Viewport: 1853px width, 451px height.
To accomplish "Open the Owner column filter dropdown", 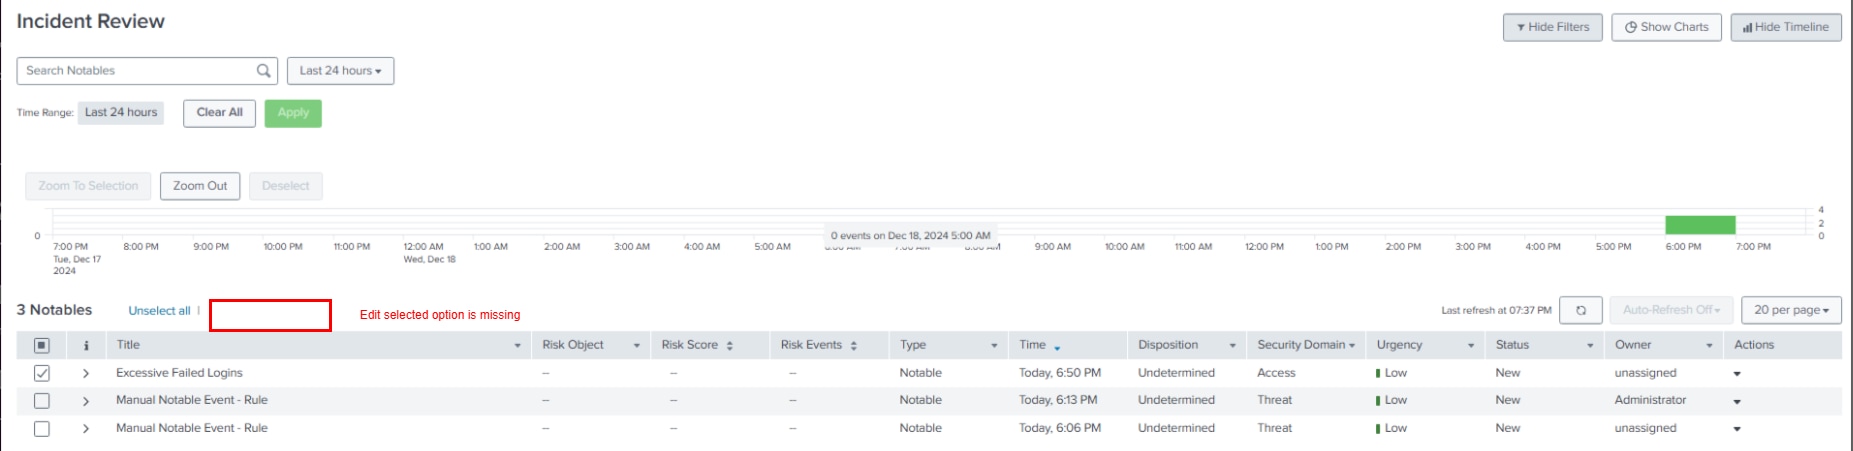I will (1709, 345).
